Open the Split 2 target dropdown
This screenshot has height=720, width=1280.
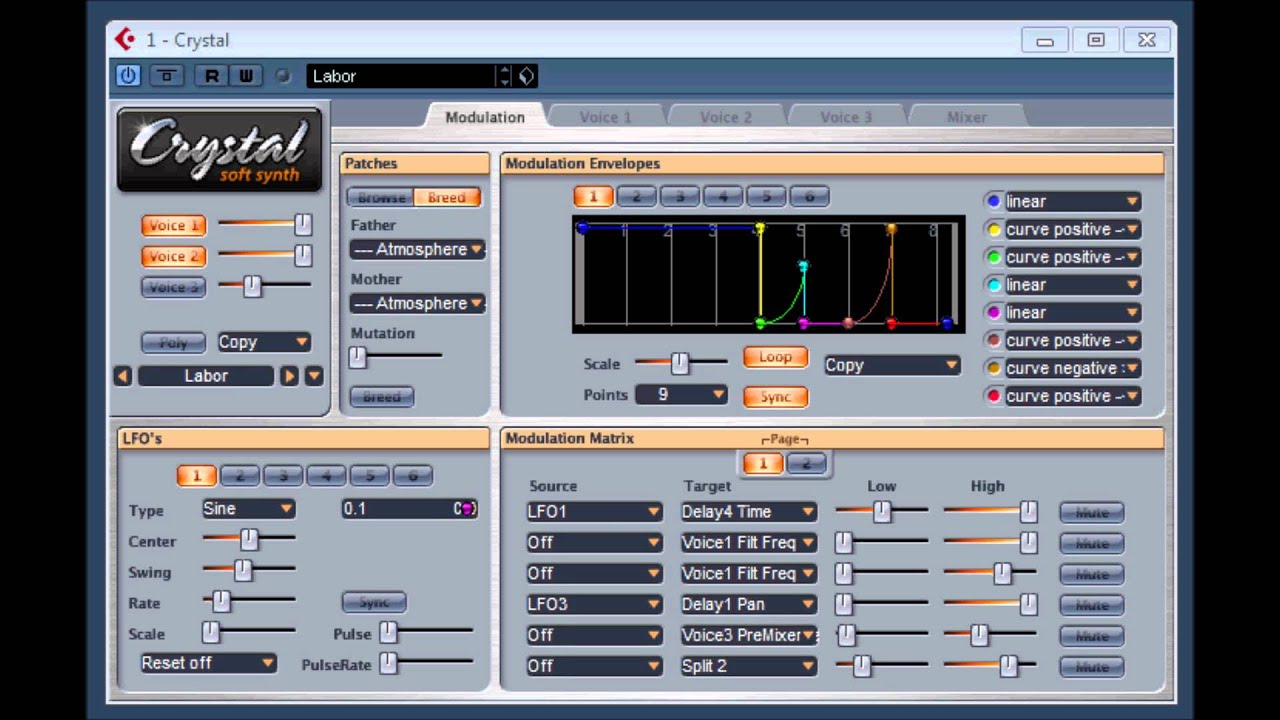tap(748, 666)
